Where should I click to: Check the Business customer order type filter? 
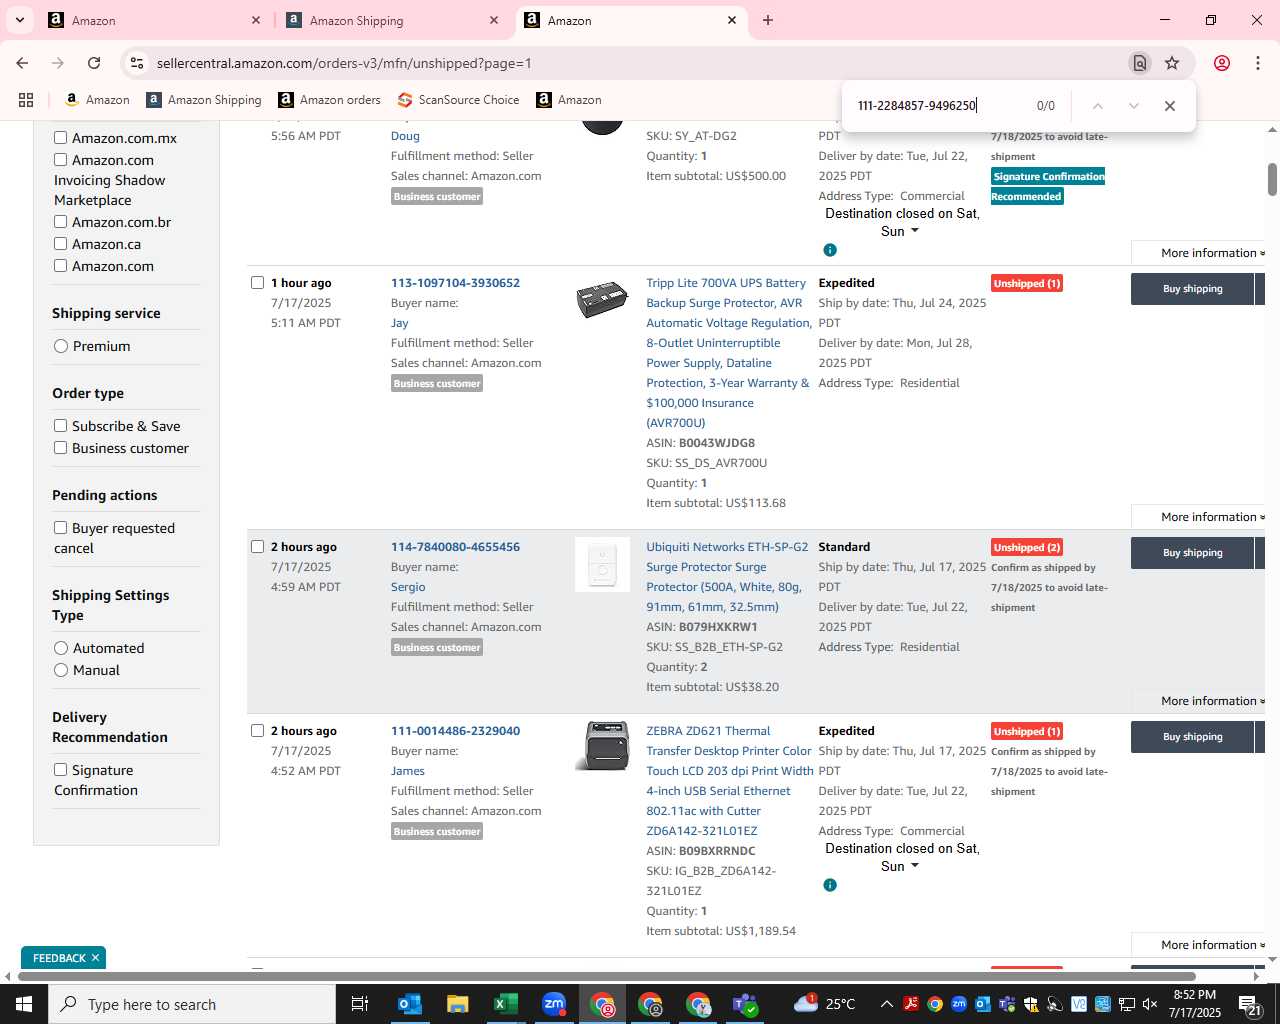coord(61,448)
